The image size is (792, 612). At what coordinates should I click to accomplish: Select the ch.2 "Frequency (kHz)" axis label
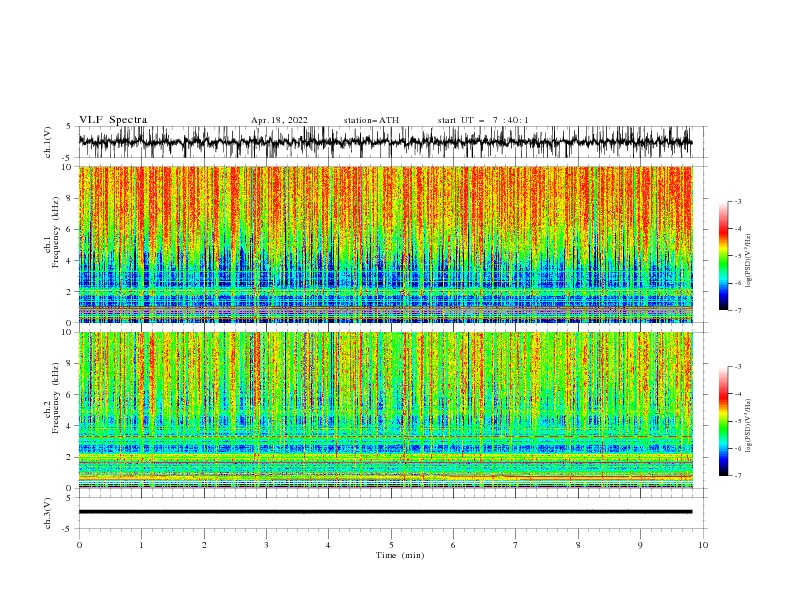56,398
